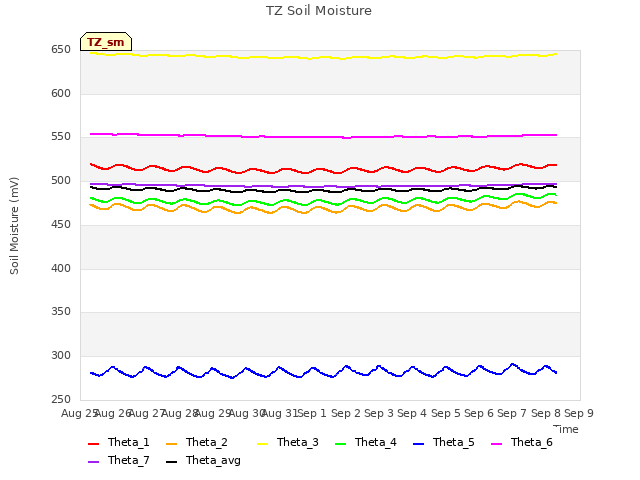The width and height of the screenshot is (640, 480).
Task: Click the Sep 7 x-axis date label
Action: coord(512,413)
